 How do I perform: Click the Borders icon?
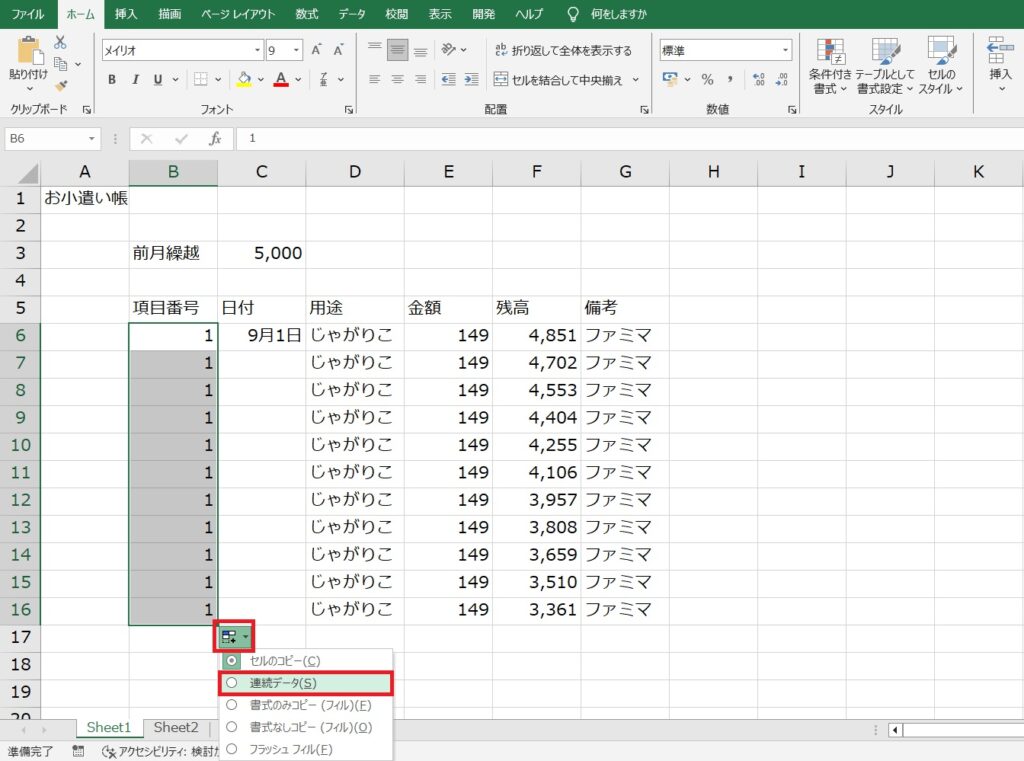[200, 80]
